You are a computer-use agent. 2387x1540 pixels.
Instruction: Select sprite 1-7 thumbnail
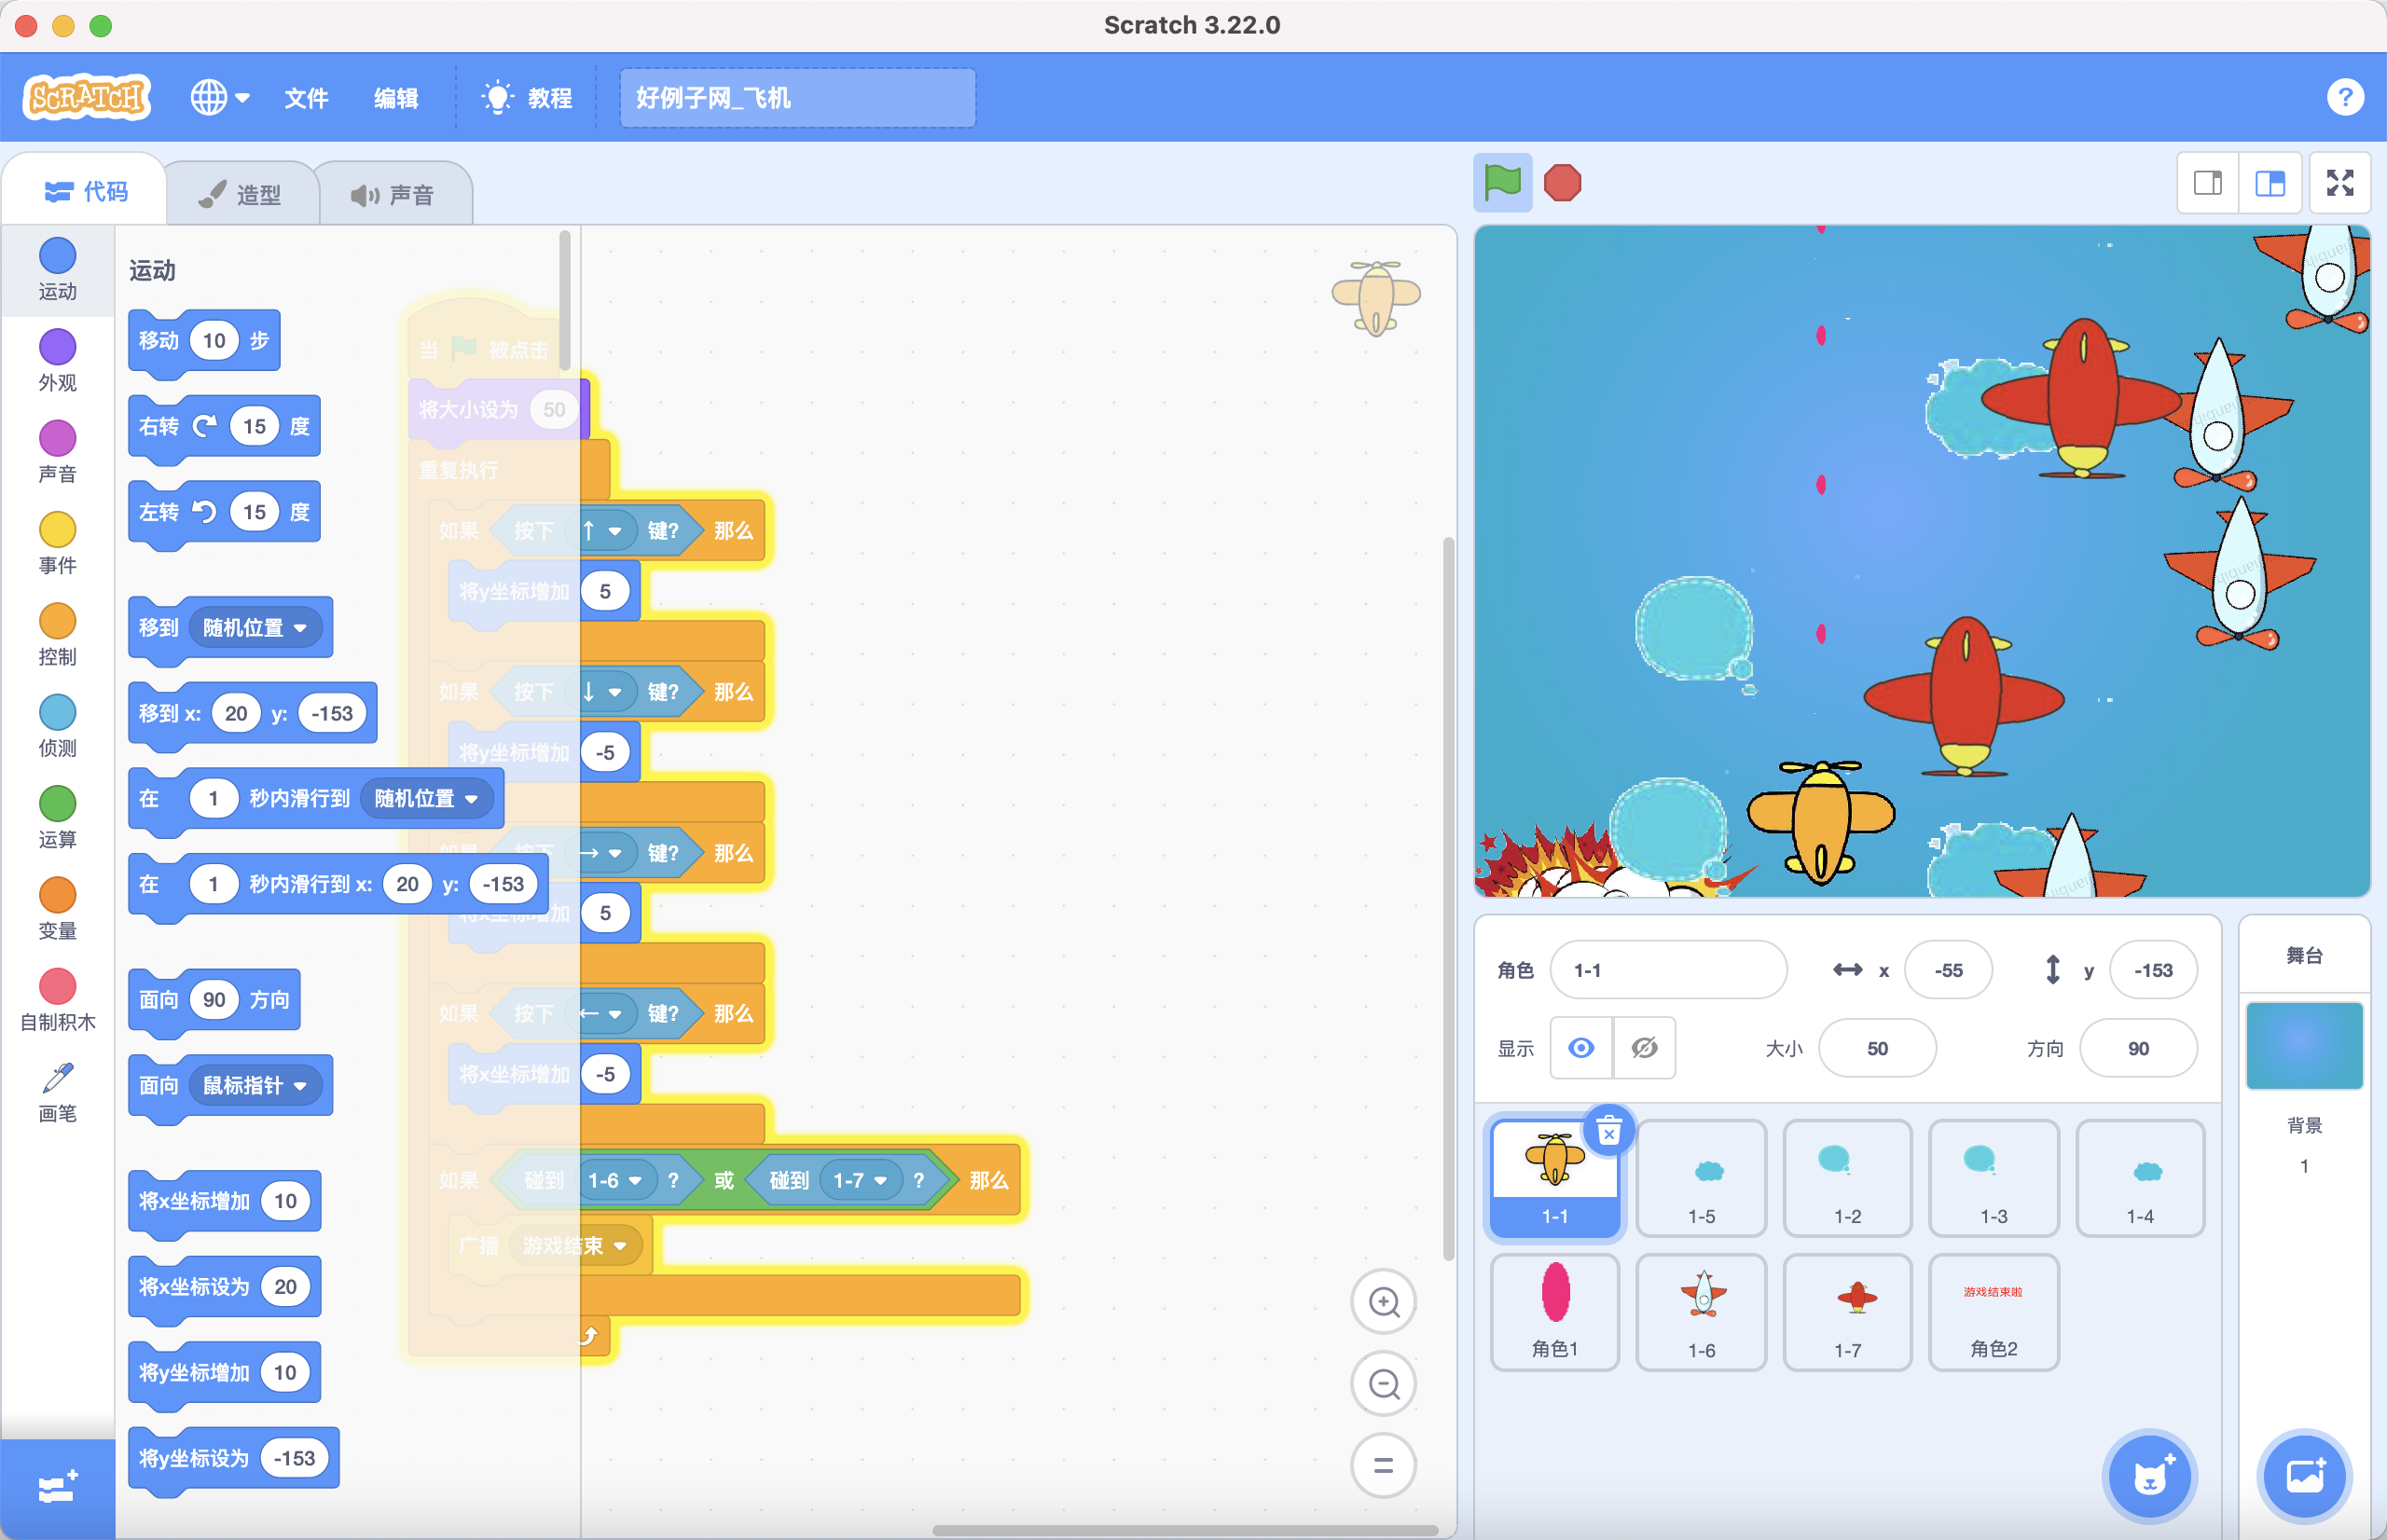(x=1847, y=1311)
